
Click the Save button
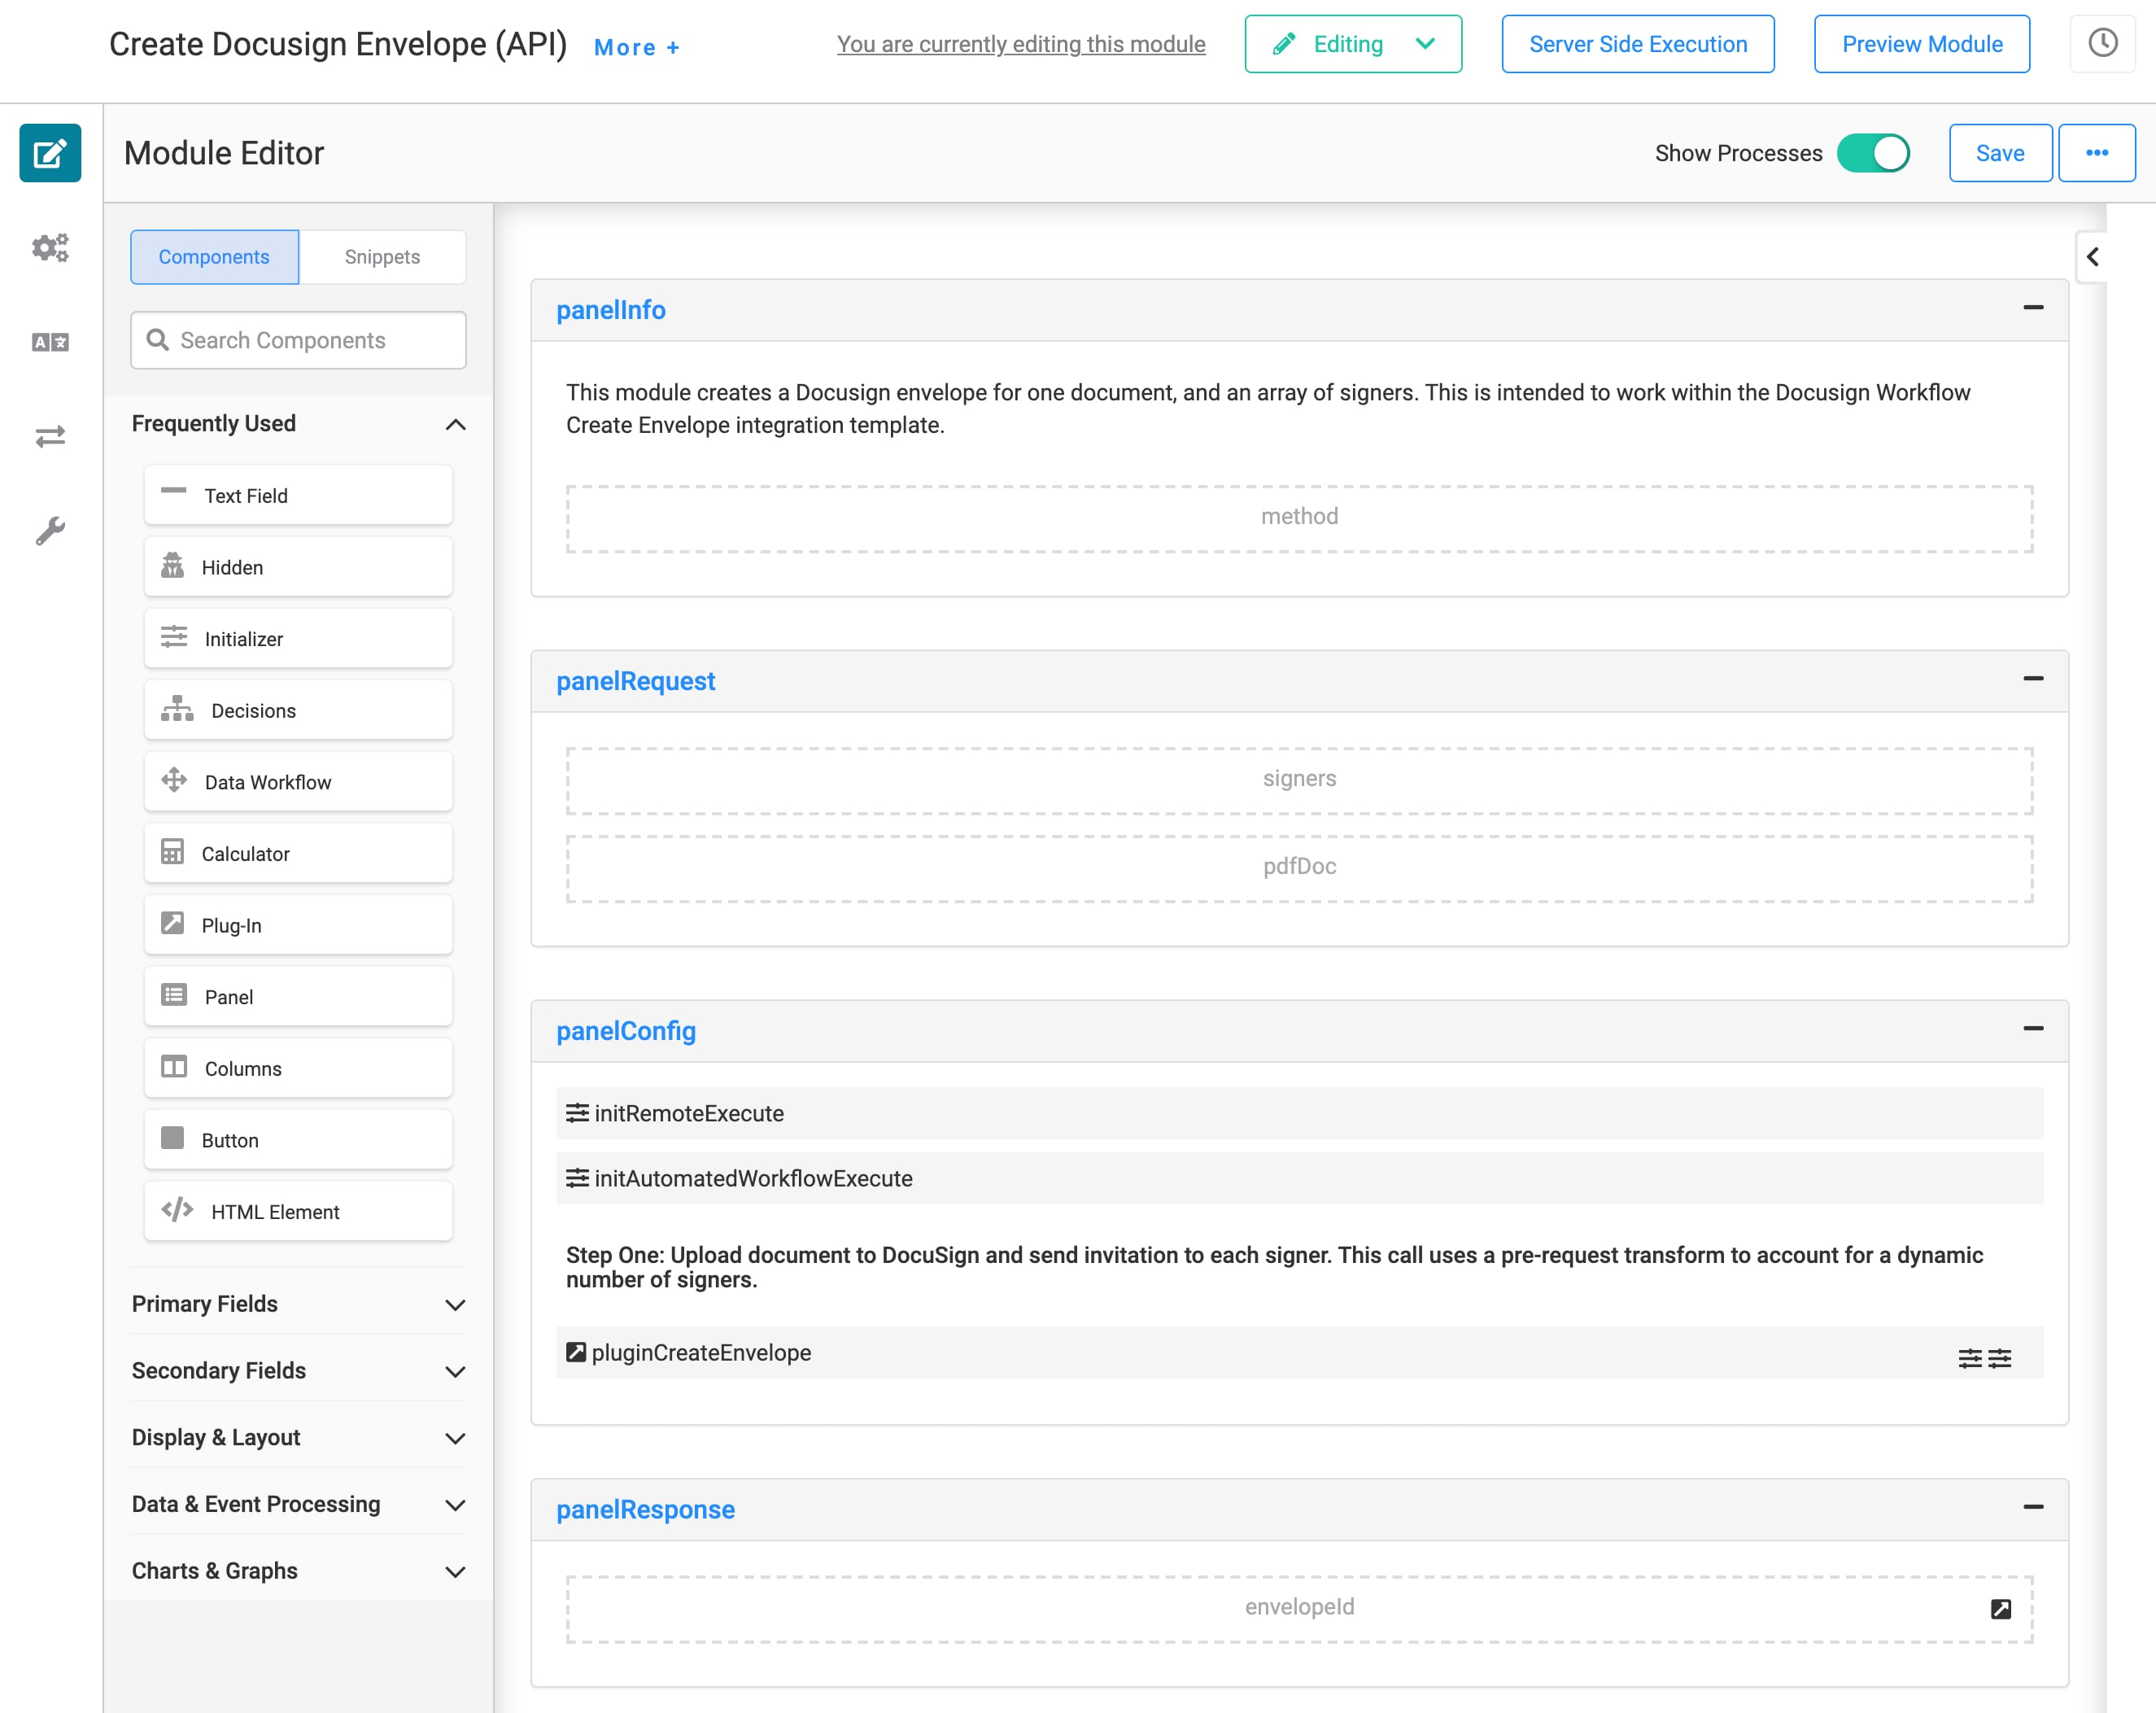point(2000,153)
